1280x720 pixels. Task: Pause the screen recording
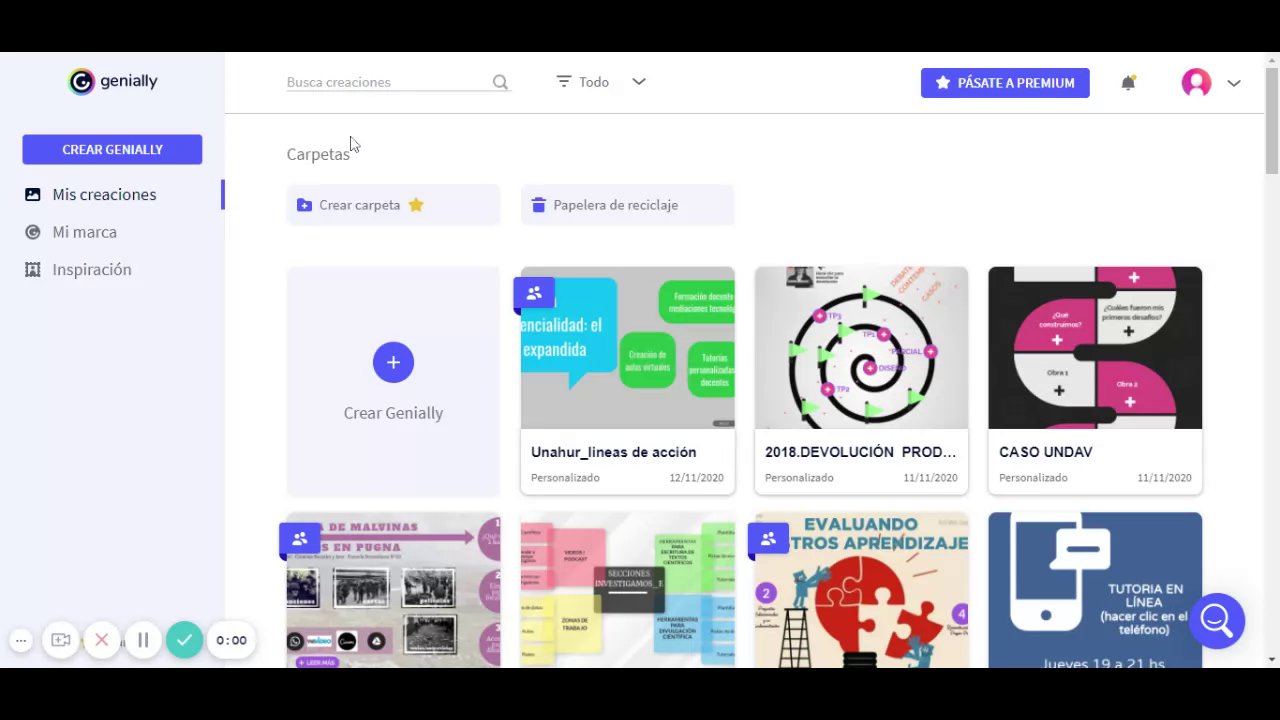143,640
